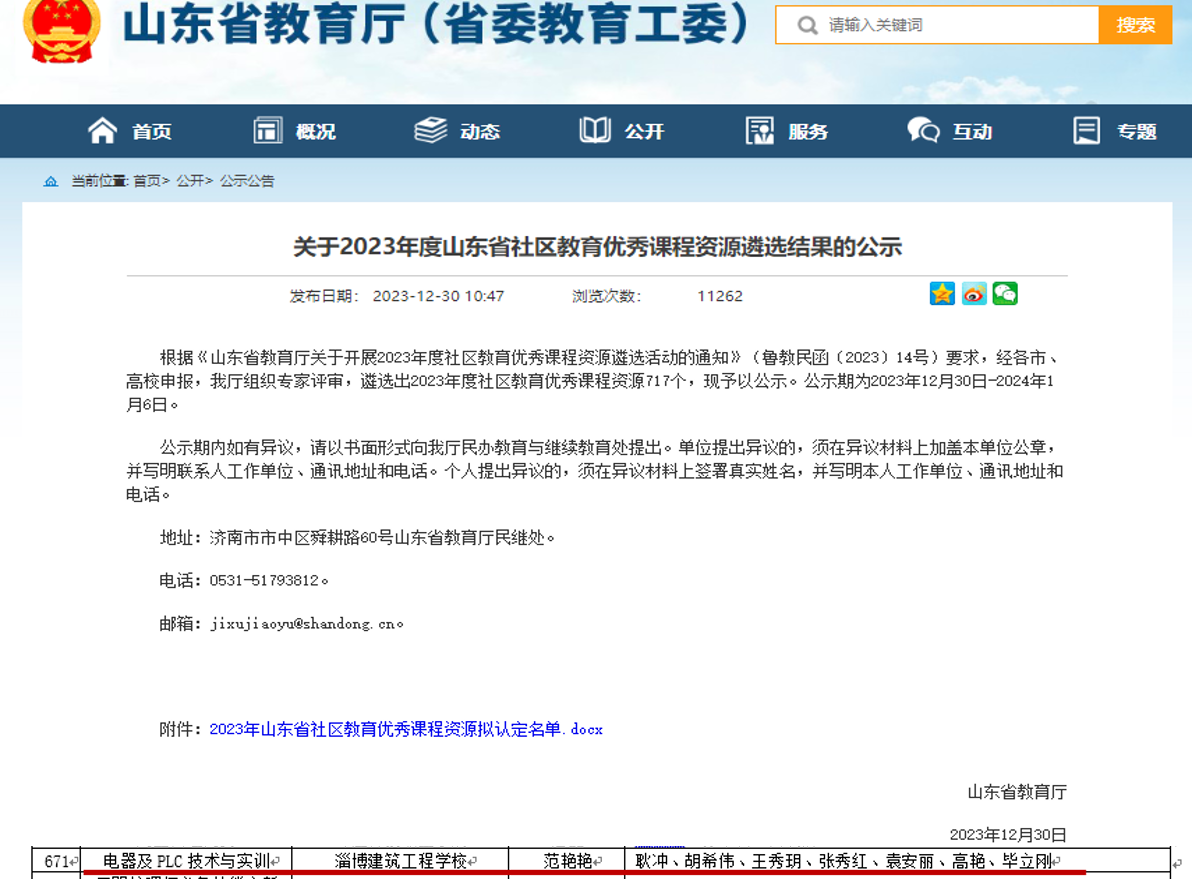Click the national emblem logo

tap(62, 30)
